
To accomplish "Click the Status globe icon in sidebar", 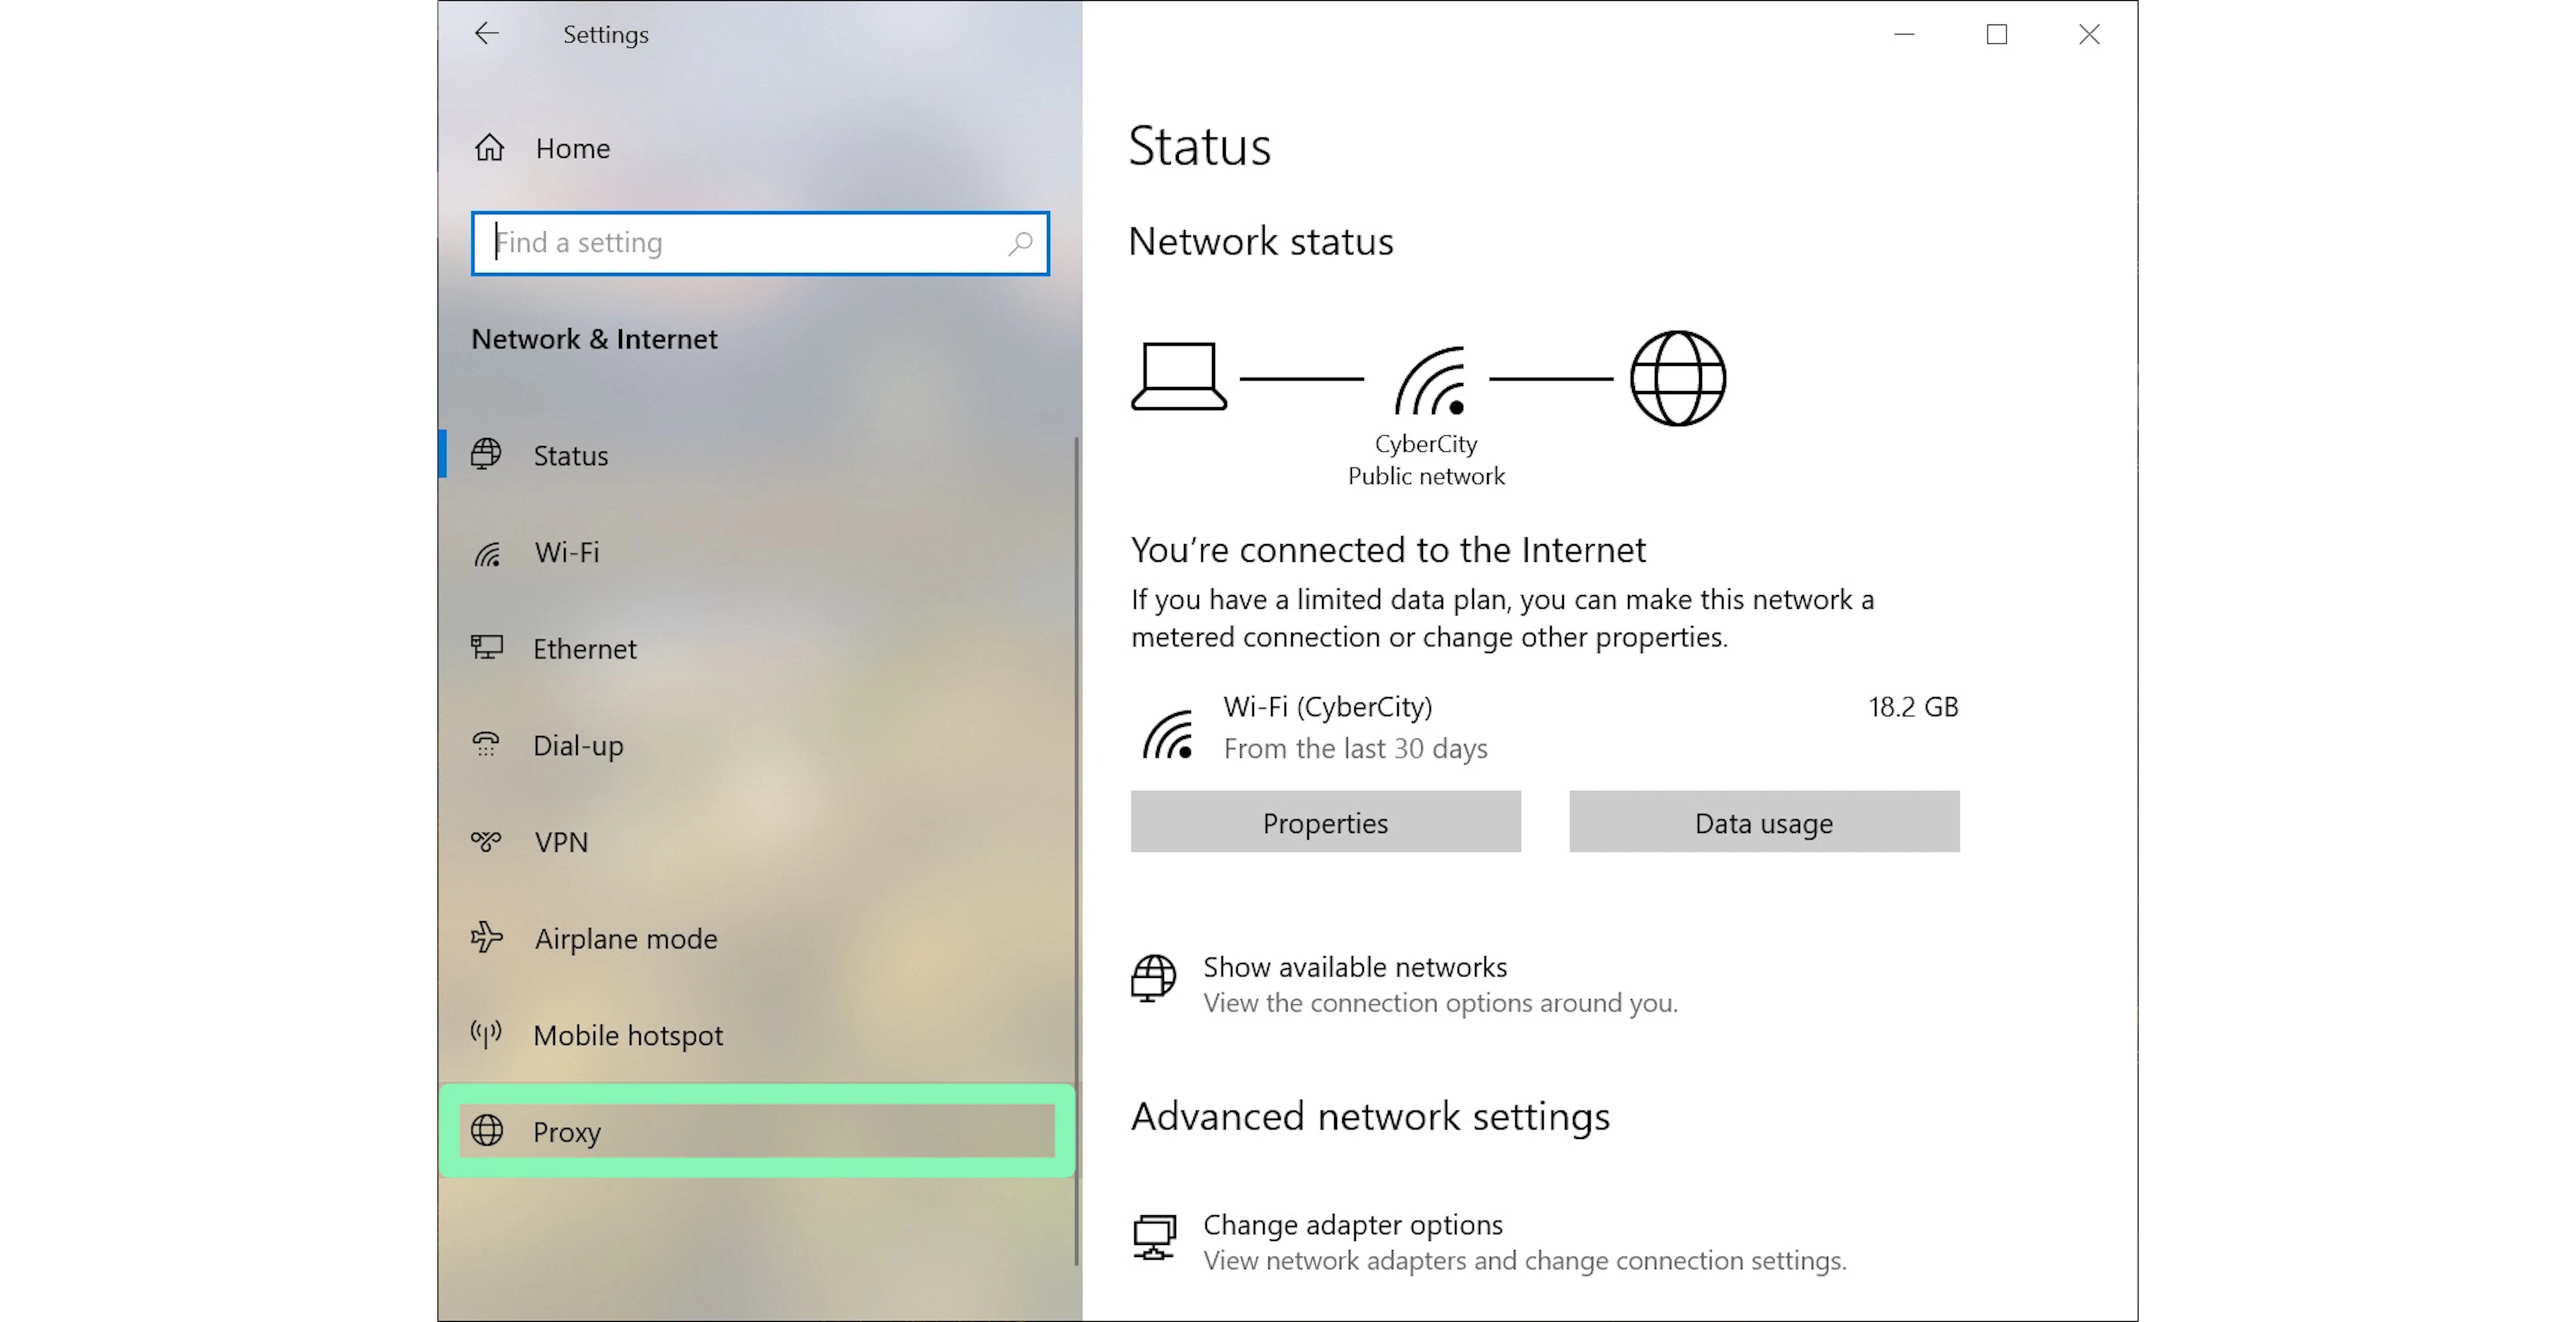I will click(x=486, y=454).
